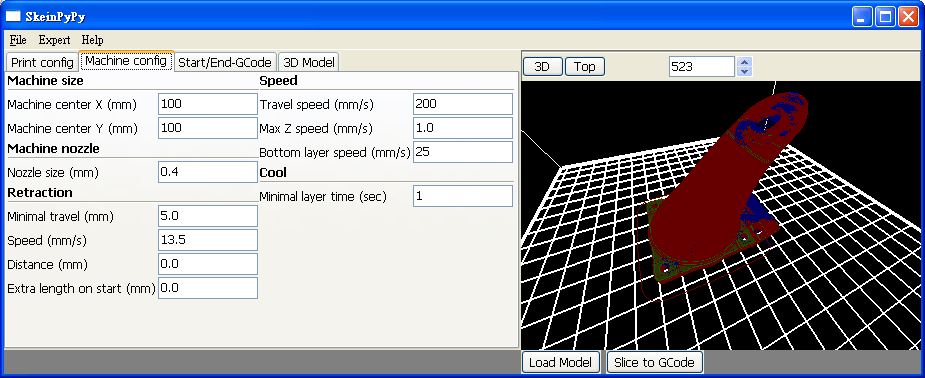Click the SkeinPyPy title bar app icon
Image resolution: width=925 pixels, height=378 pixels.
pos(13,17)
